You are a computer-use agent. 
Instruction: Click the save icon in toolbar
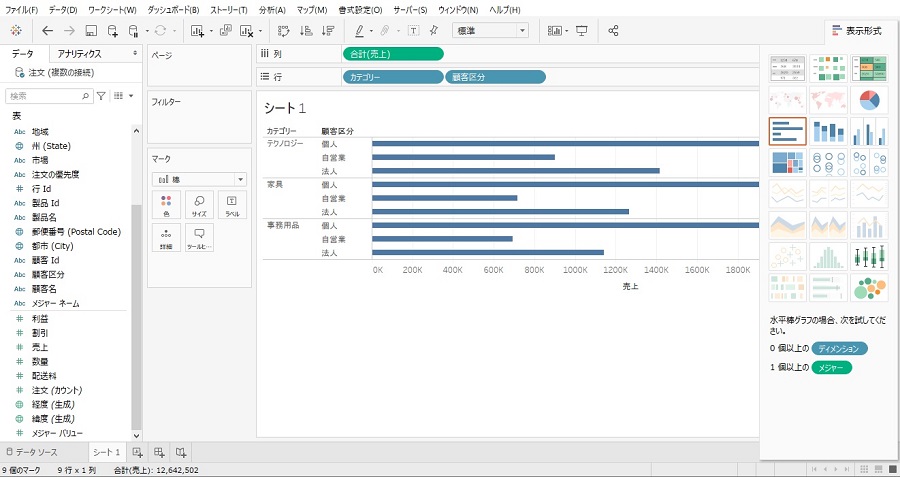[x=91, y=31]
